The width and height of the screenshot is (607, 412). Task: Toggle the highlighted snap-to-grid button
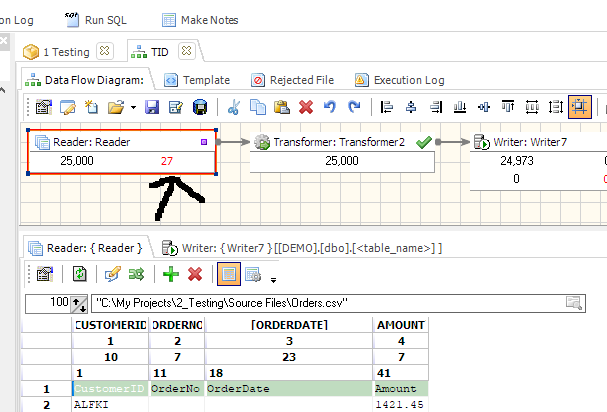coord(580,107)
